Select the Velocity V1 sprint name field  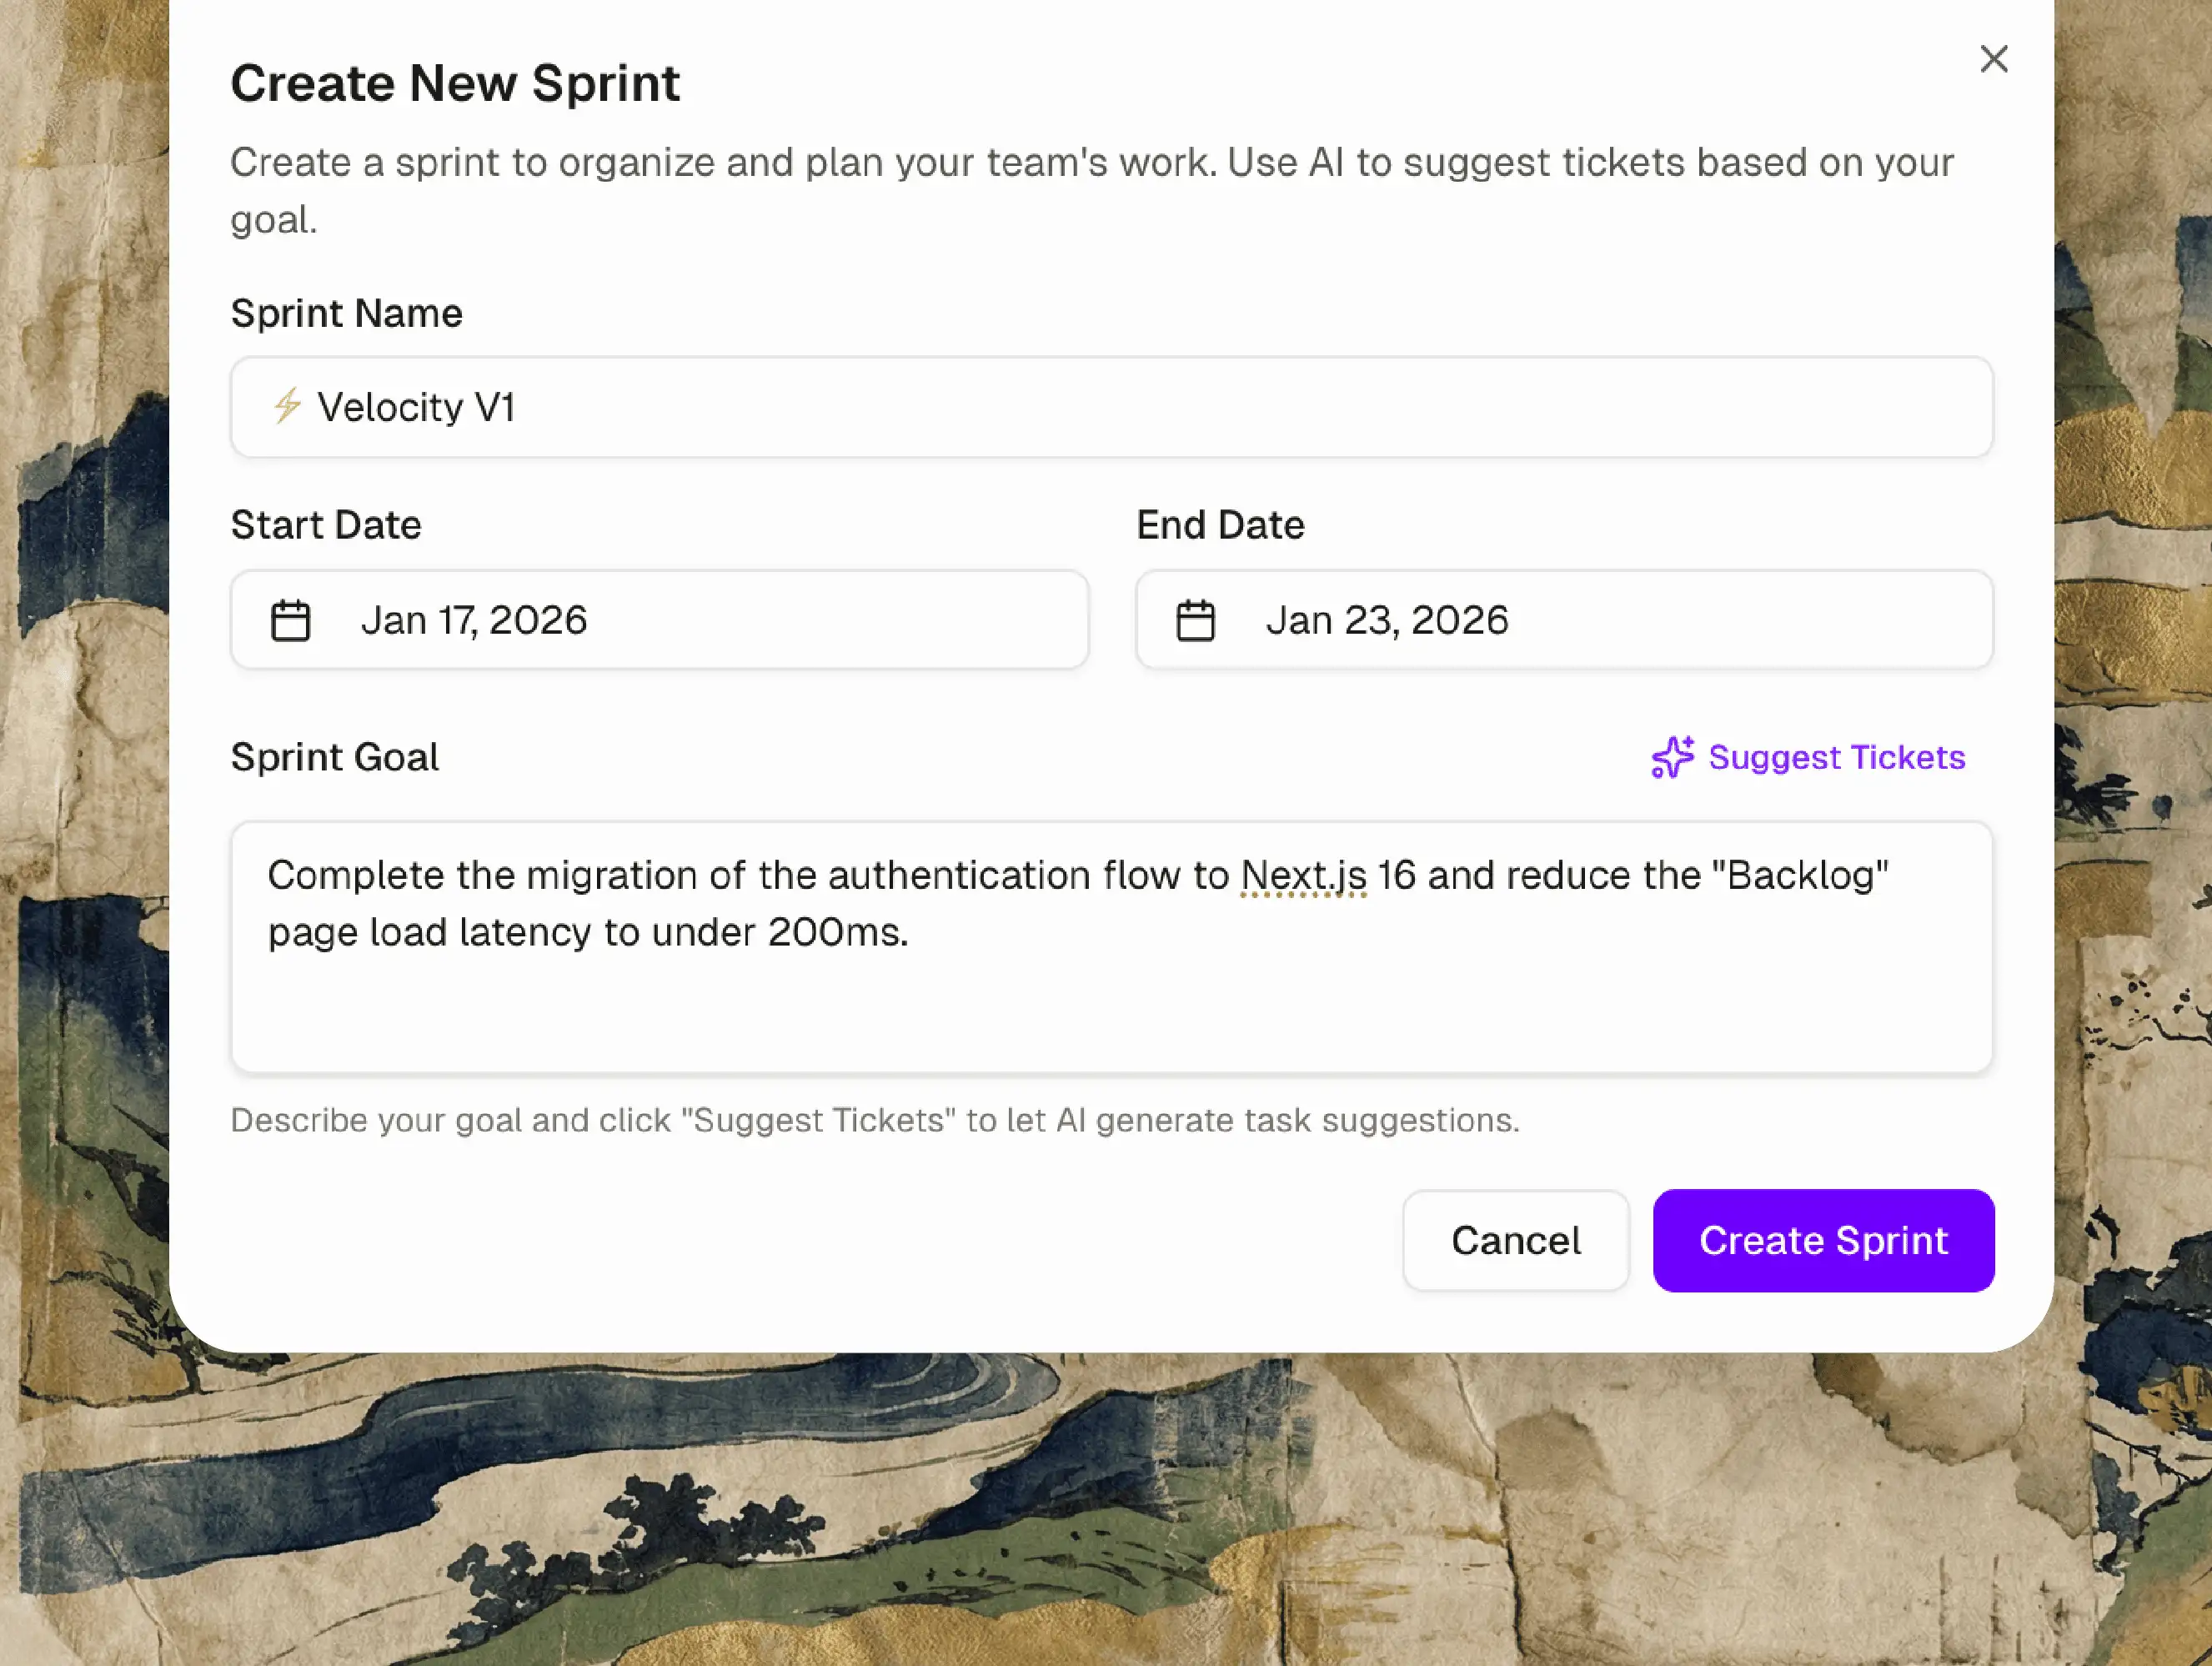(x=1110, y=407)
